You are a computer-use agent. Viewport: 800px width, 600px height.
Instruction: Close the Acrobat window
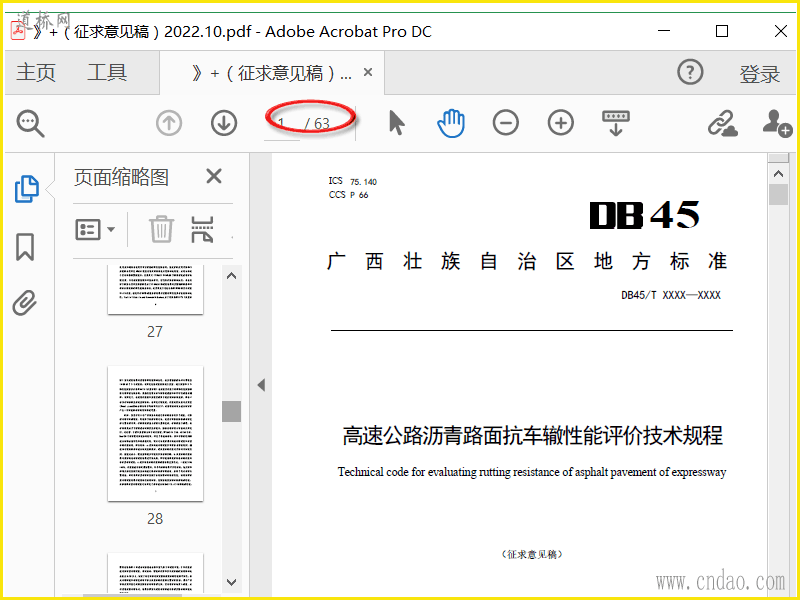point(781,31)
